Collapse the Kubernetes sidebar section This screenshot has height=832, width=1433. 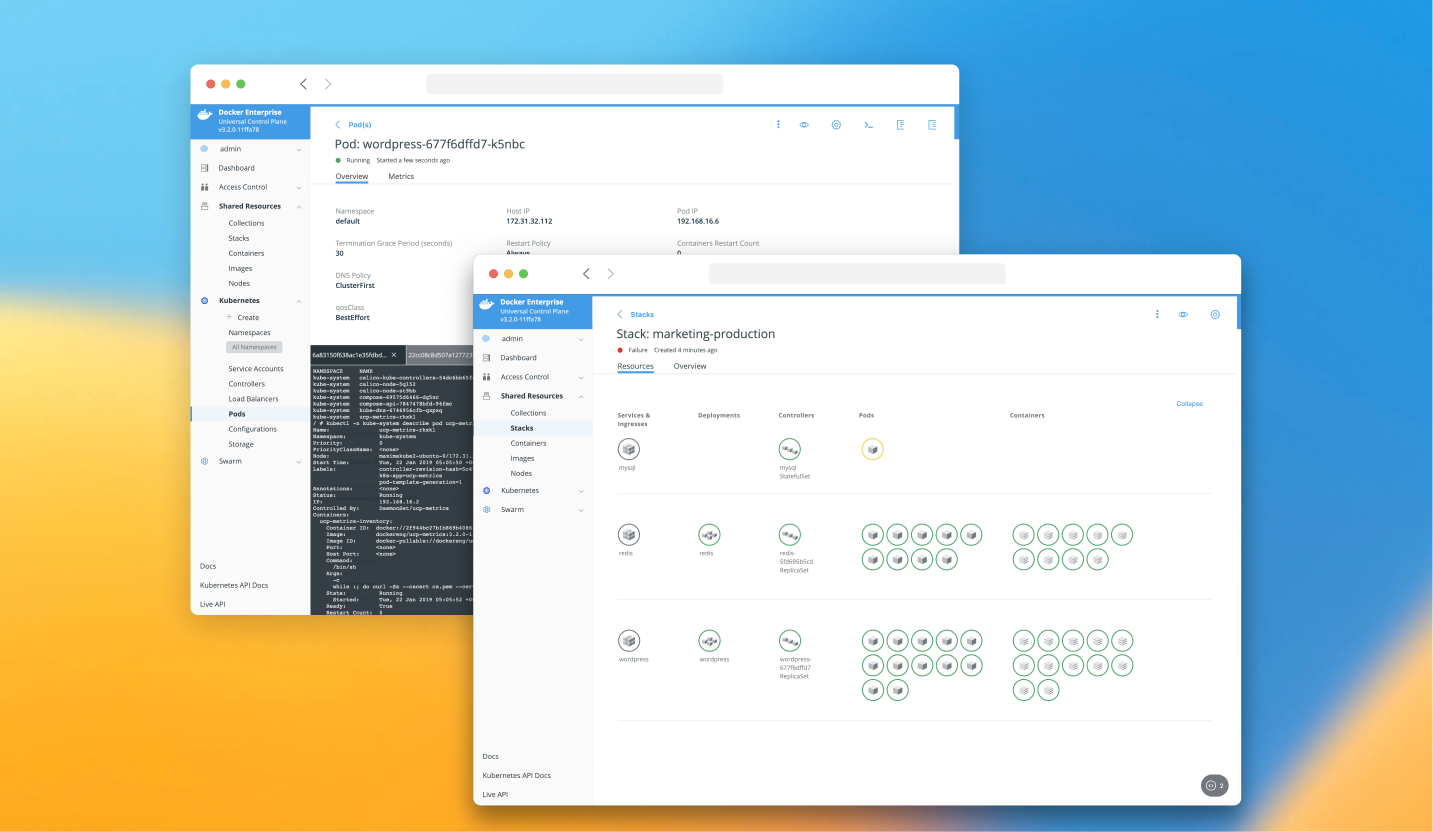click(x=240, y=300)
